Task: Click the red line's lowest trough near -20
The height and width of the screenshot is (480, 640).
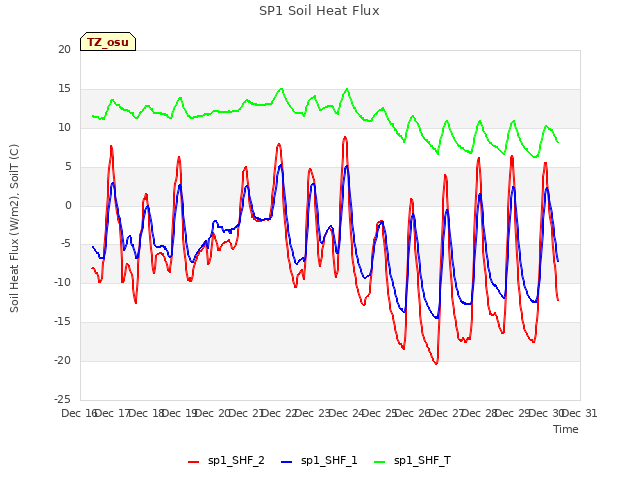Action: tap(436, 363)
